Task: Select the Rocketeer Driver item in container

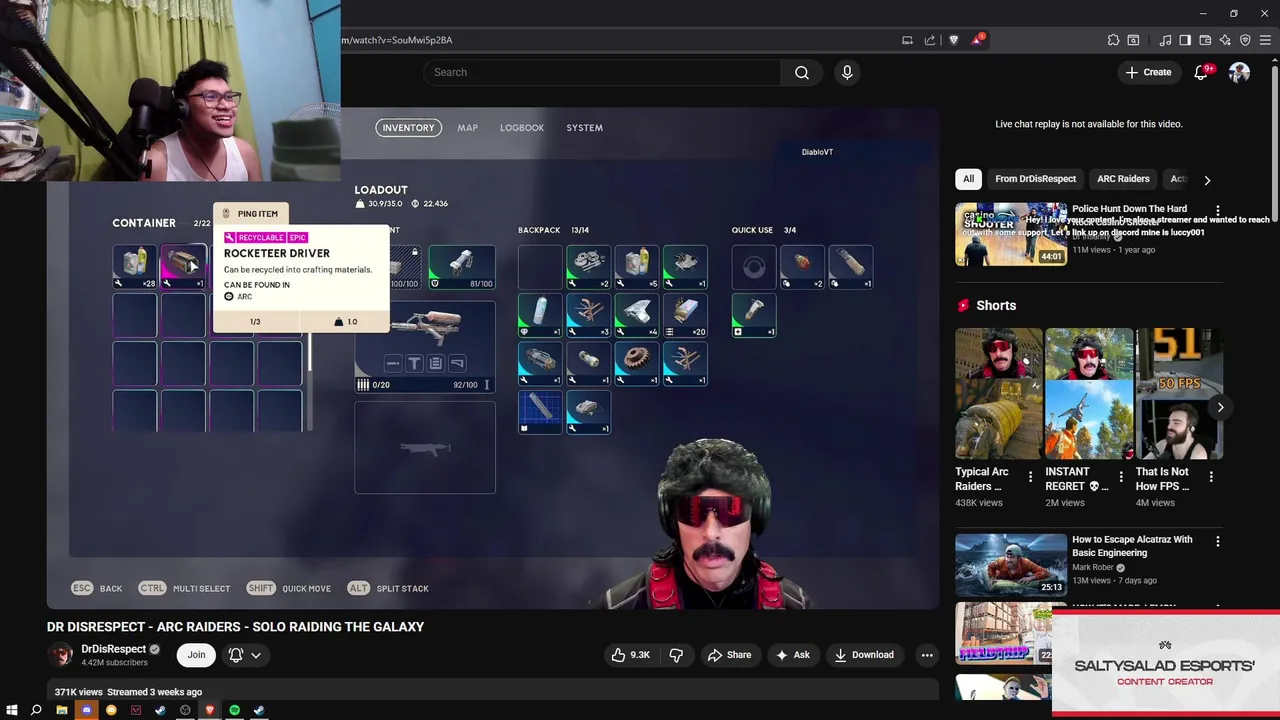Action: pos(183,266)
